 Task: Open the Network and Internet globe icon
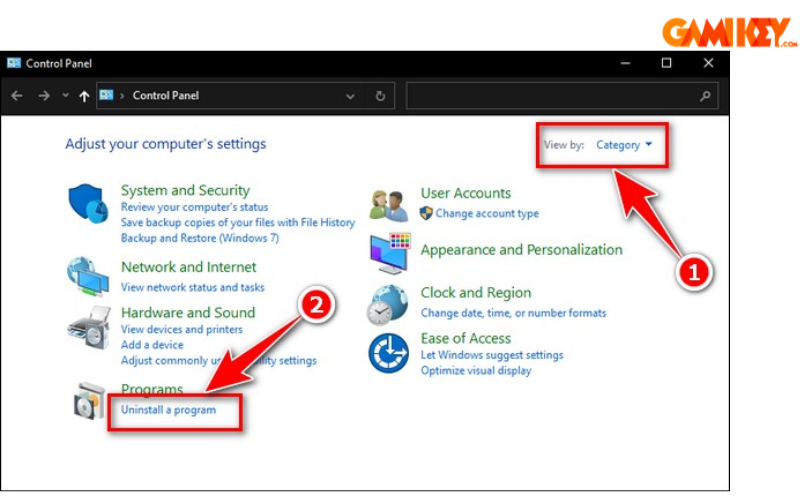(x=87, y=275)
